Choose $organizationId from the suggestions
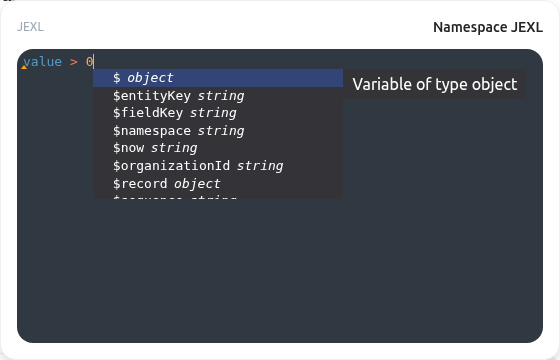 218,166
